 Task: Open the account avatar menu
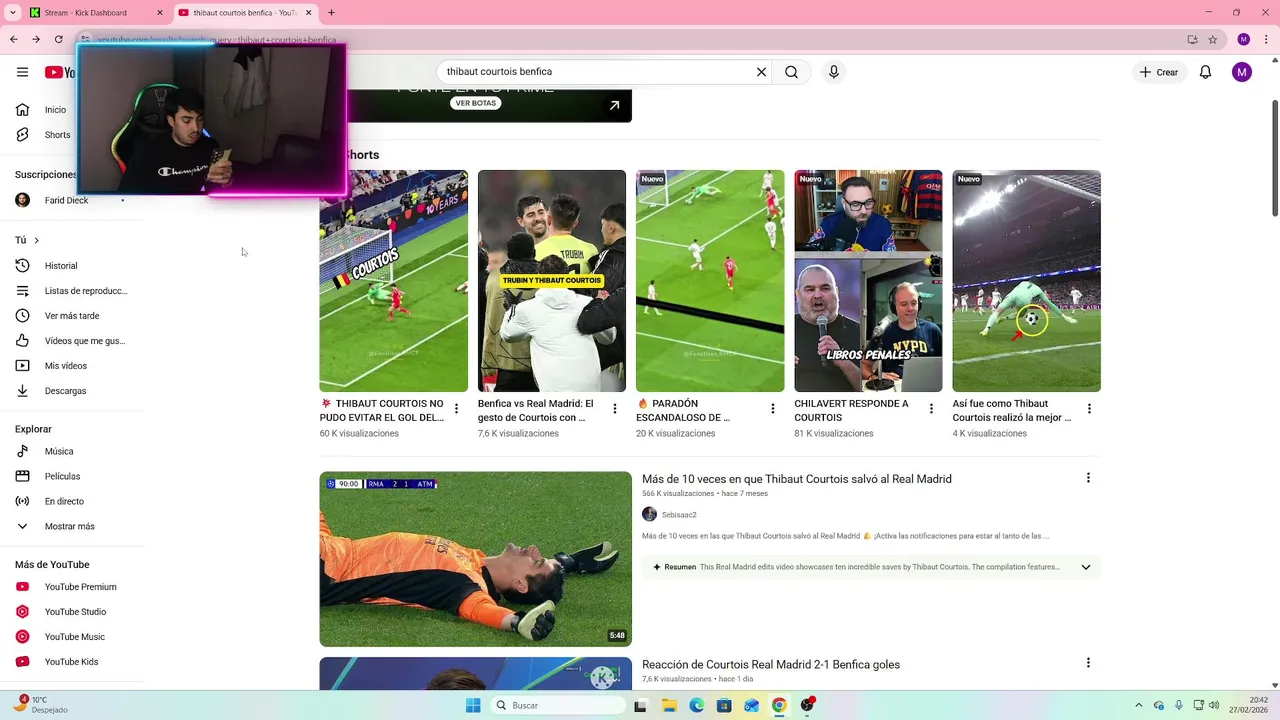[x=1242, y=72]
